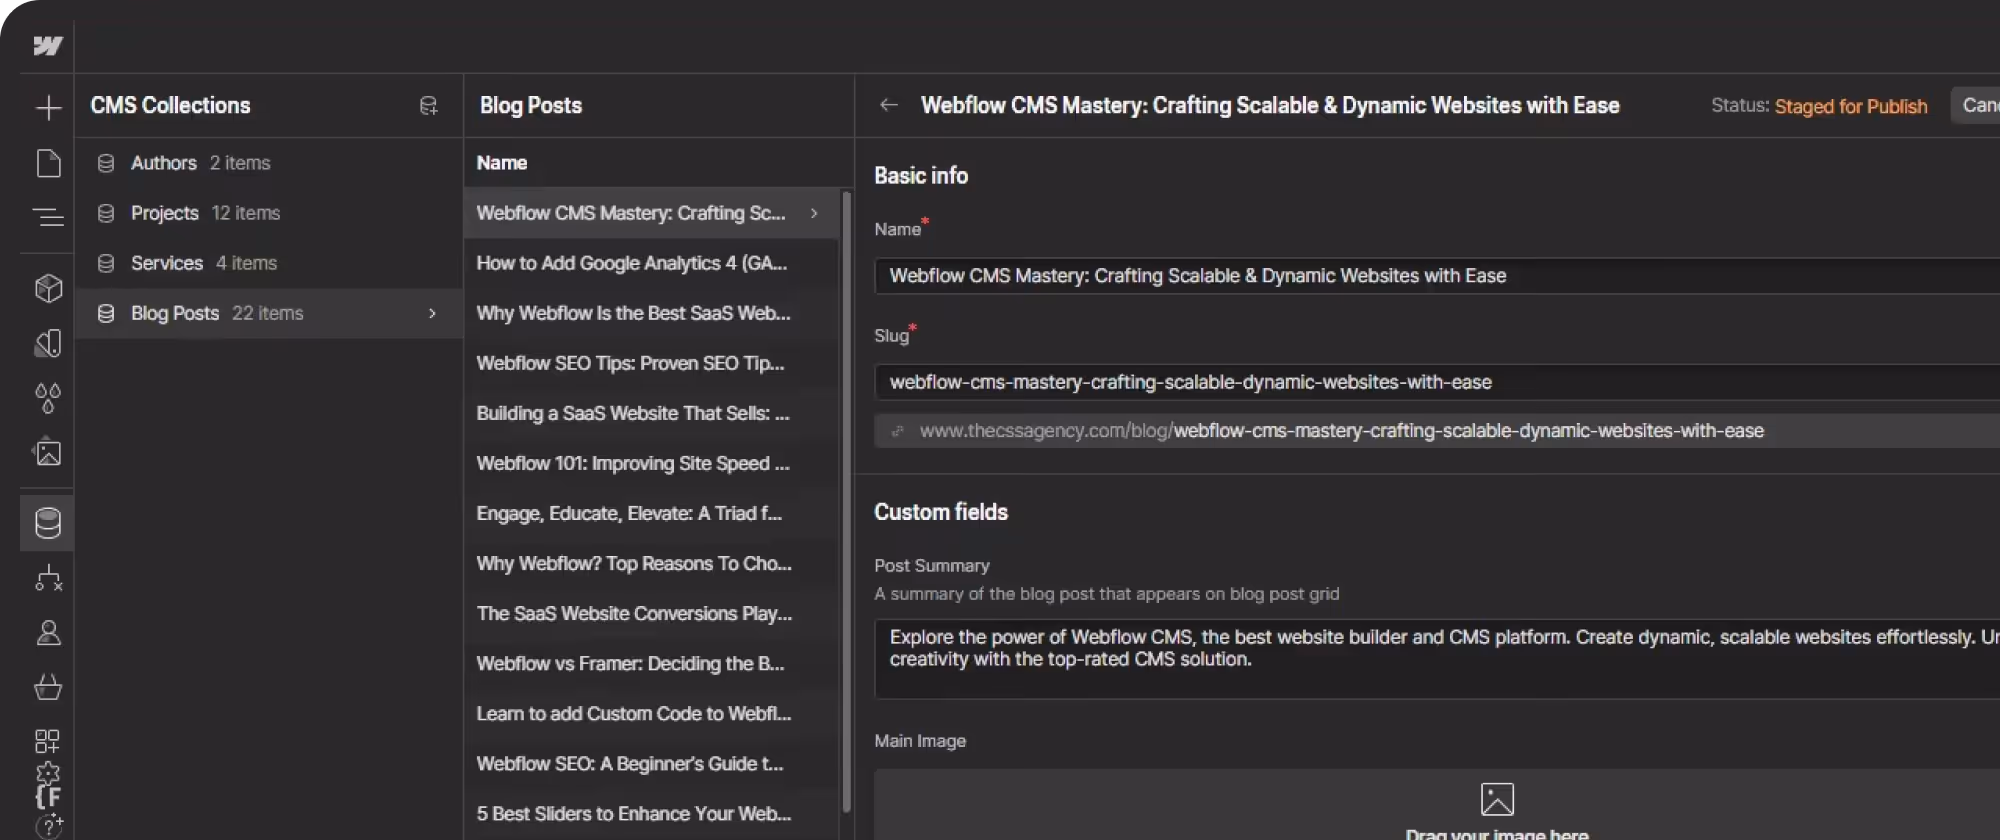The height and width of the screenshot is (840, 2000).
Task: Open the Settings gear icon
Action: pyautogui.click(x=47, y=773)
